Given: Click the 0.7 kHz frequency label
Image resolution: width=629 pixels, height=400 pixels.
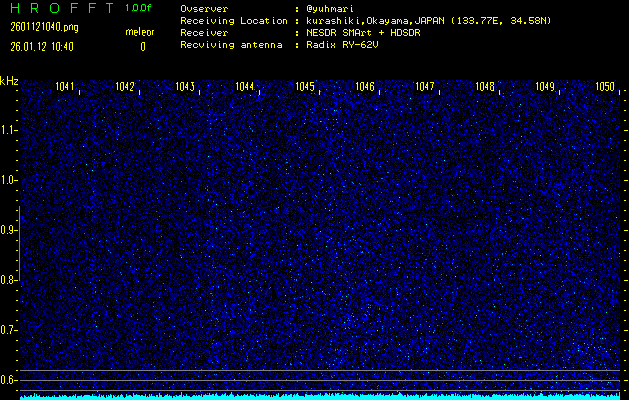Looking at the screenshot, I should pyautogui.click(x=8, y=330).
